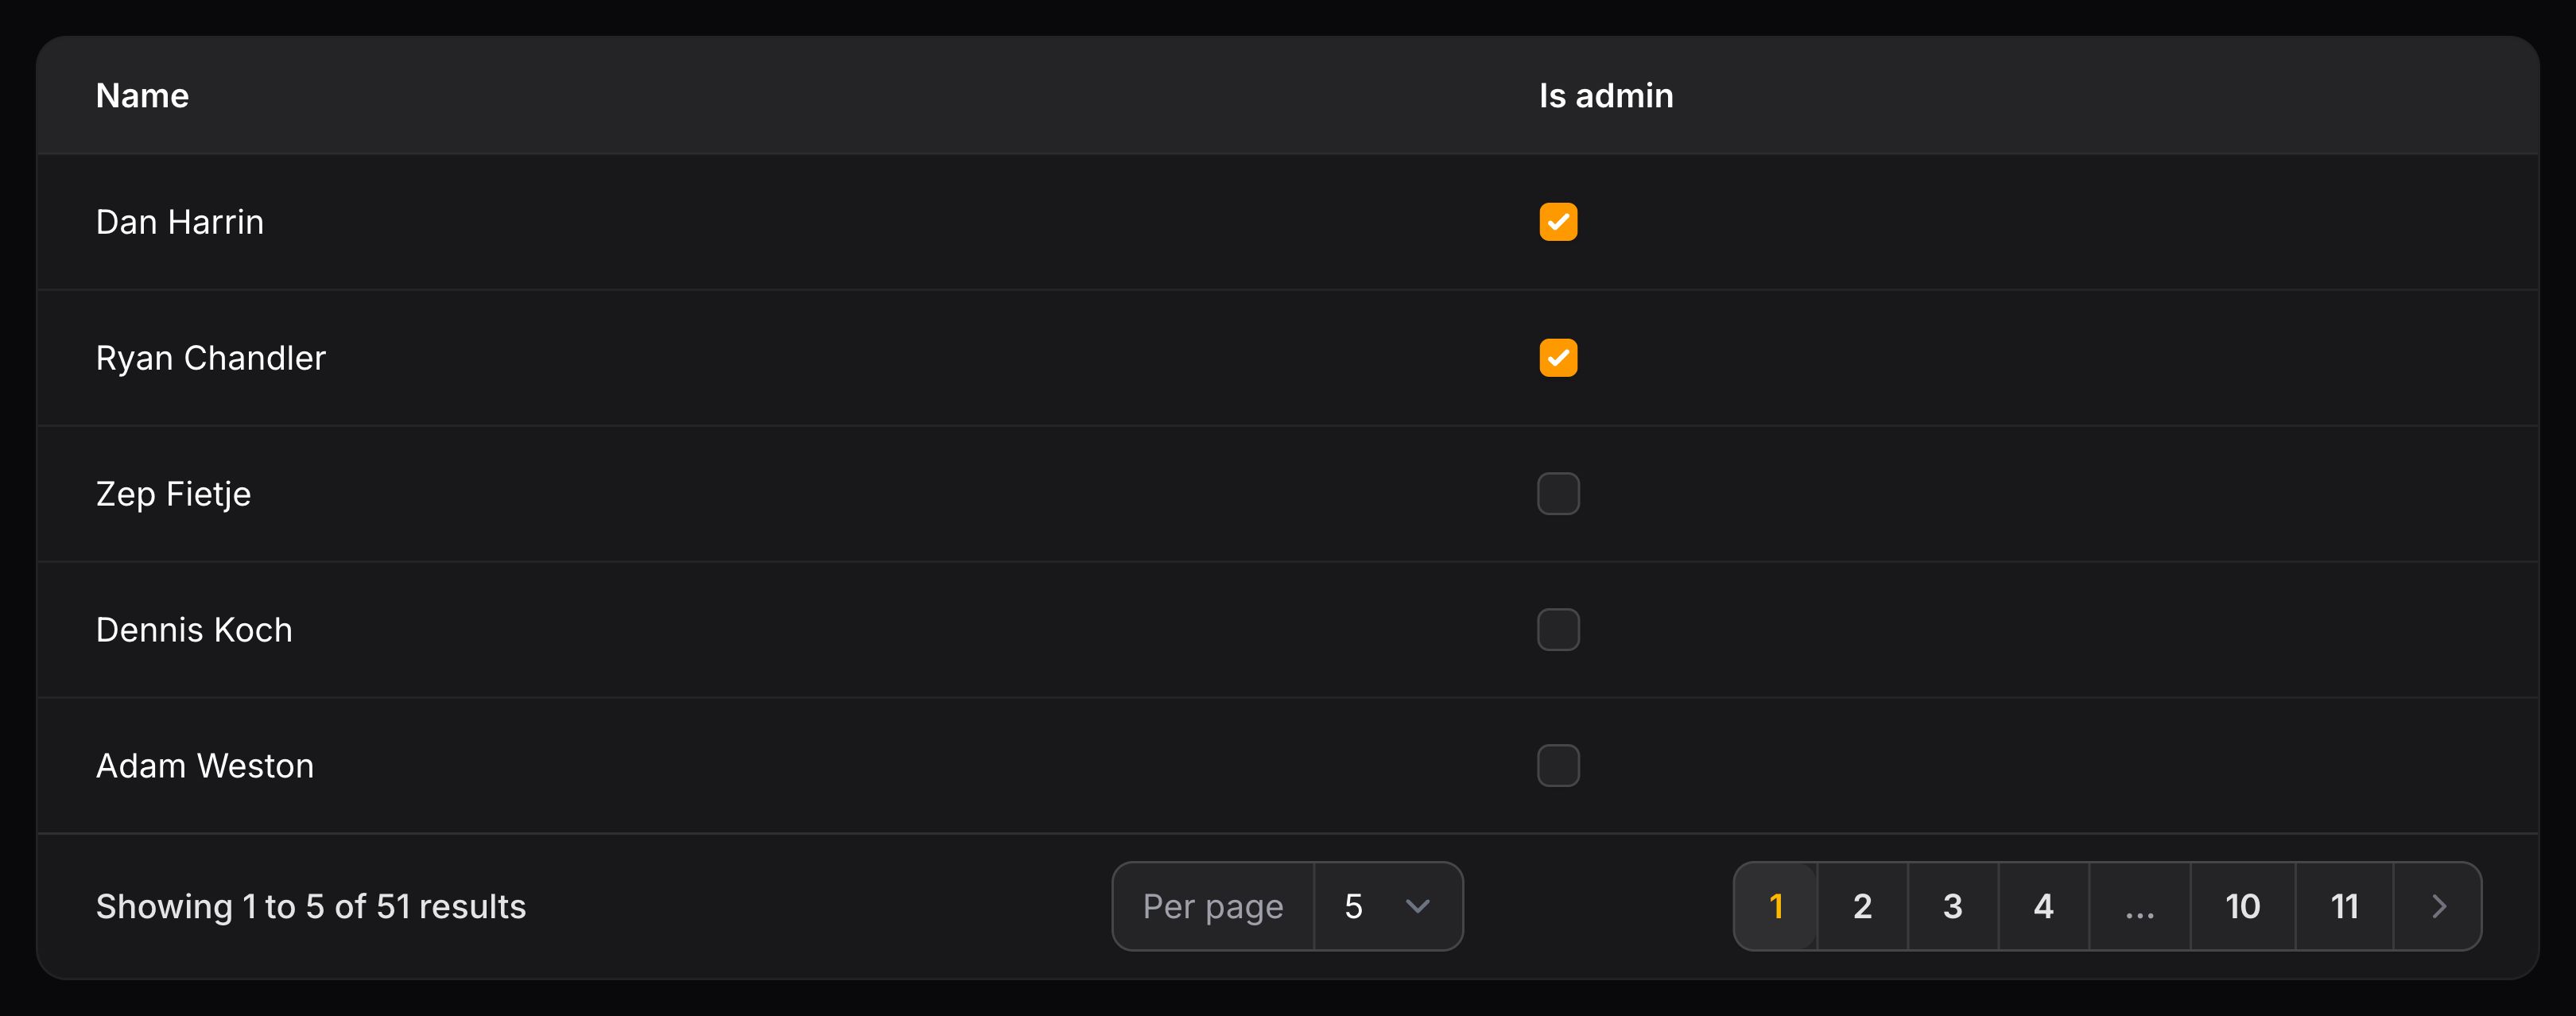Select the Adam Weston table row
Viewport: 2576px width, 1016px height.
[205, 765]
